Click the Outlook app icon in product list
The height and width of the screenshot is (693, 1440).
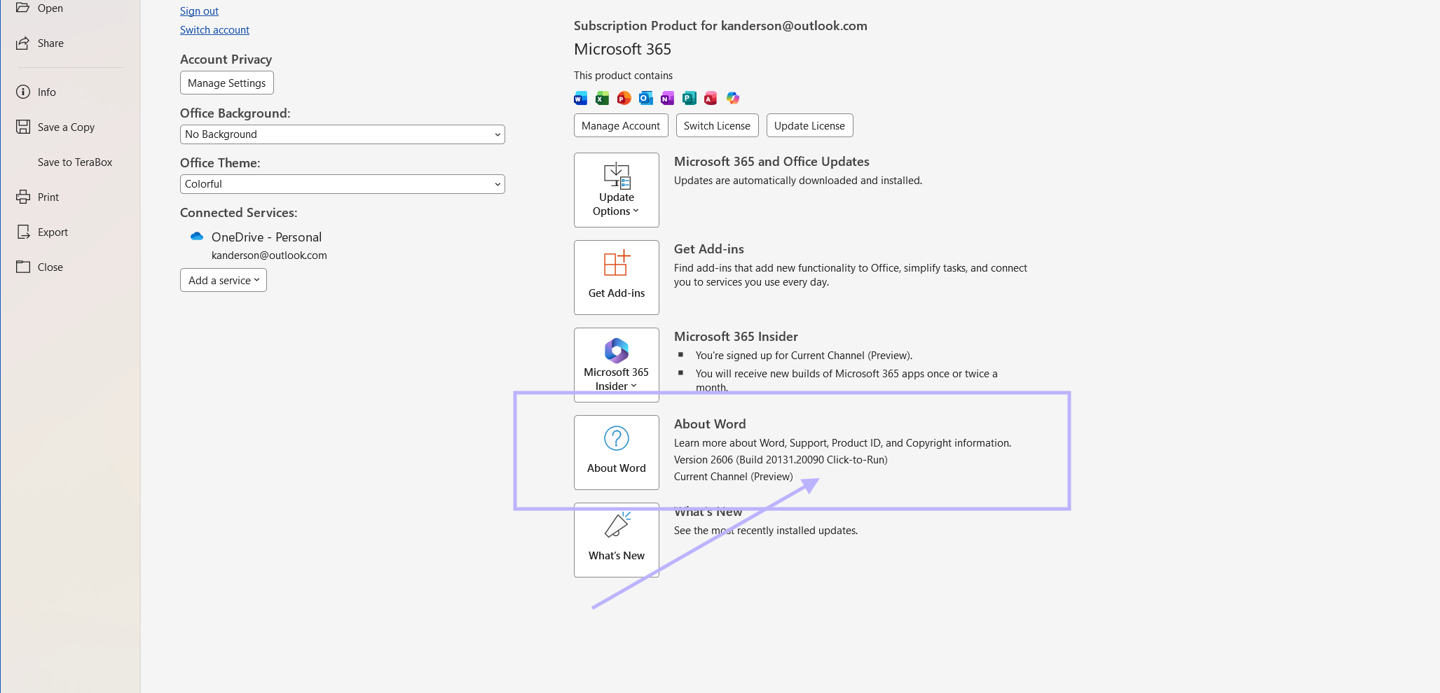tap(646, 98)
